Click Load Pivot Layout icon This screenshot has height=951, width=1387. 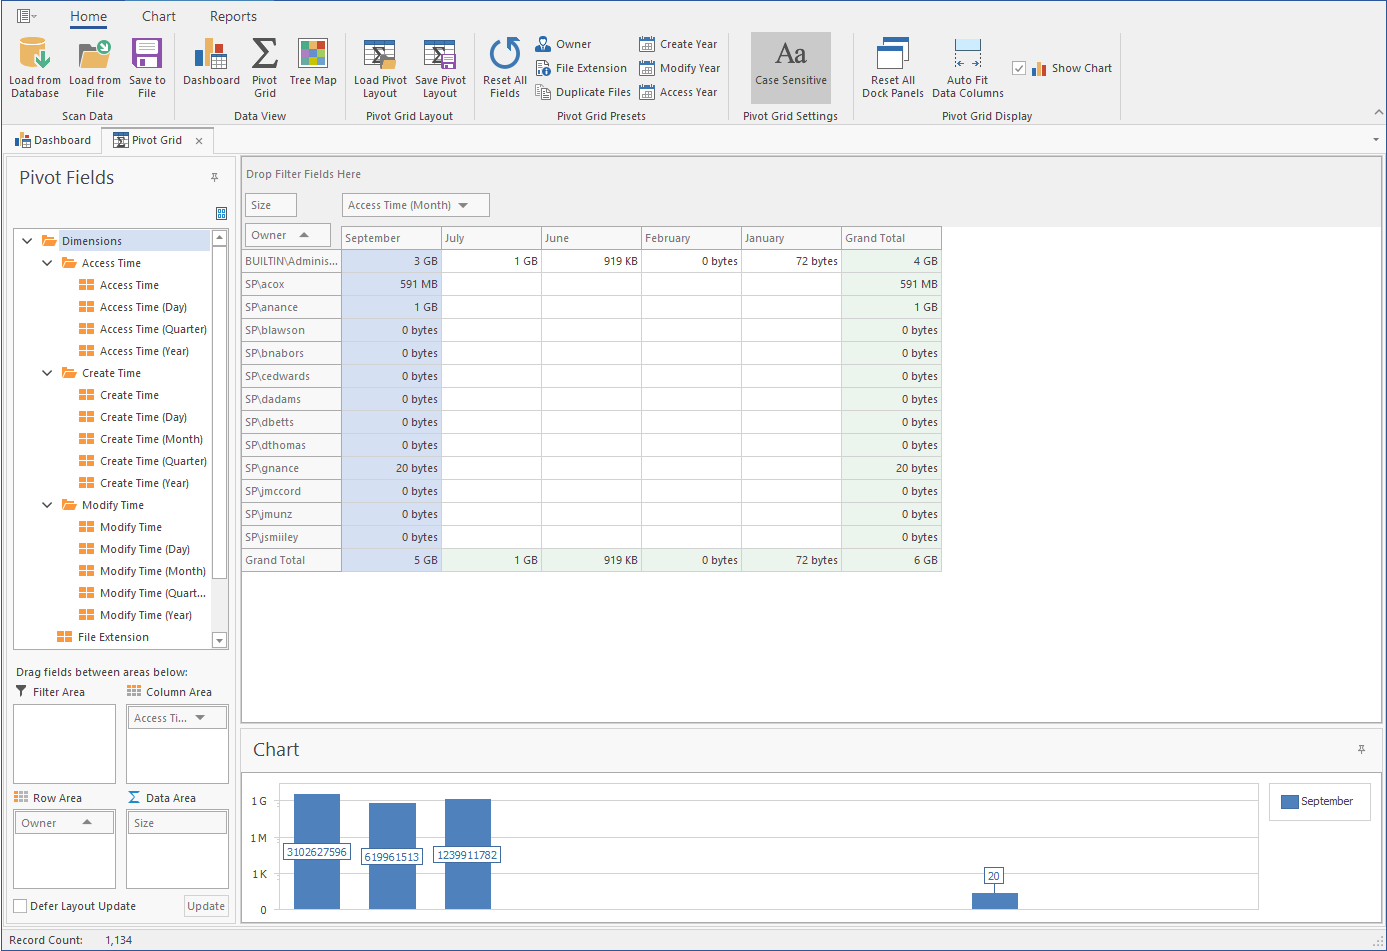point(380,56)
